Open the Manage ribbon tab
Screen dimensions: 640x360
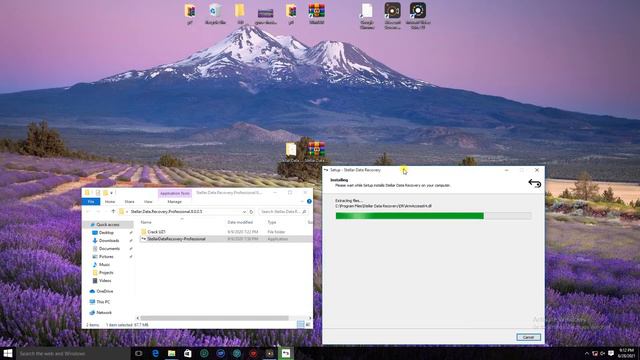point(174,202)
